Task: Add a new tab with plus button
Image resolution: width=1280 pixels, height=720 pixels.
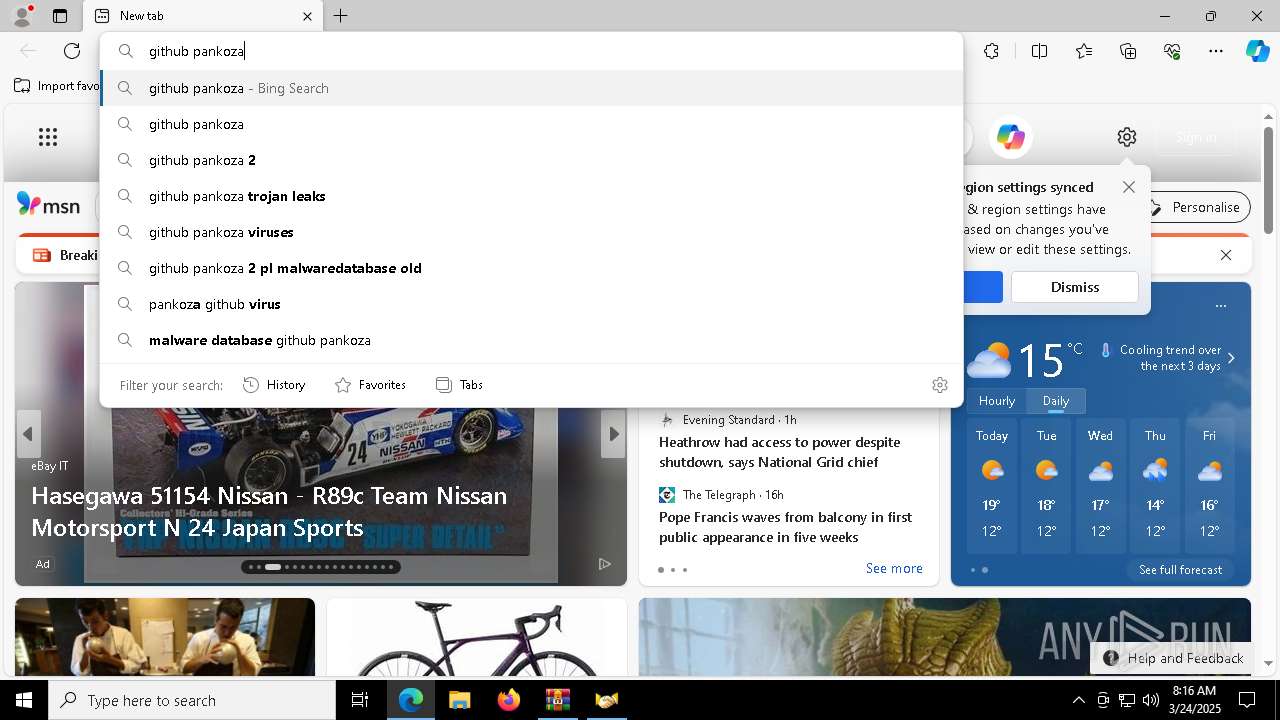Action: pos(340,16)
